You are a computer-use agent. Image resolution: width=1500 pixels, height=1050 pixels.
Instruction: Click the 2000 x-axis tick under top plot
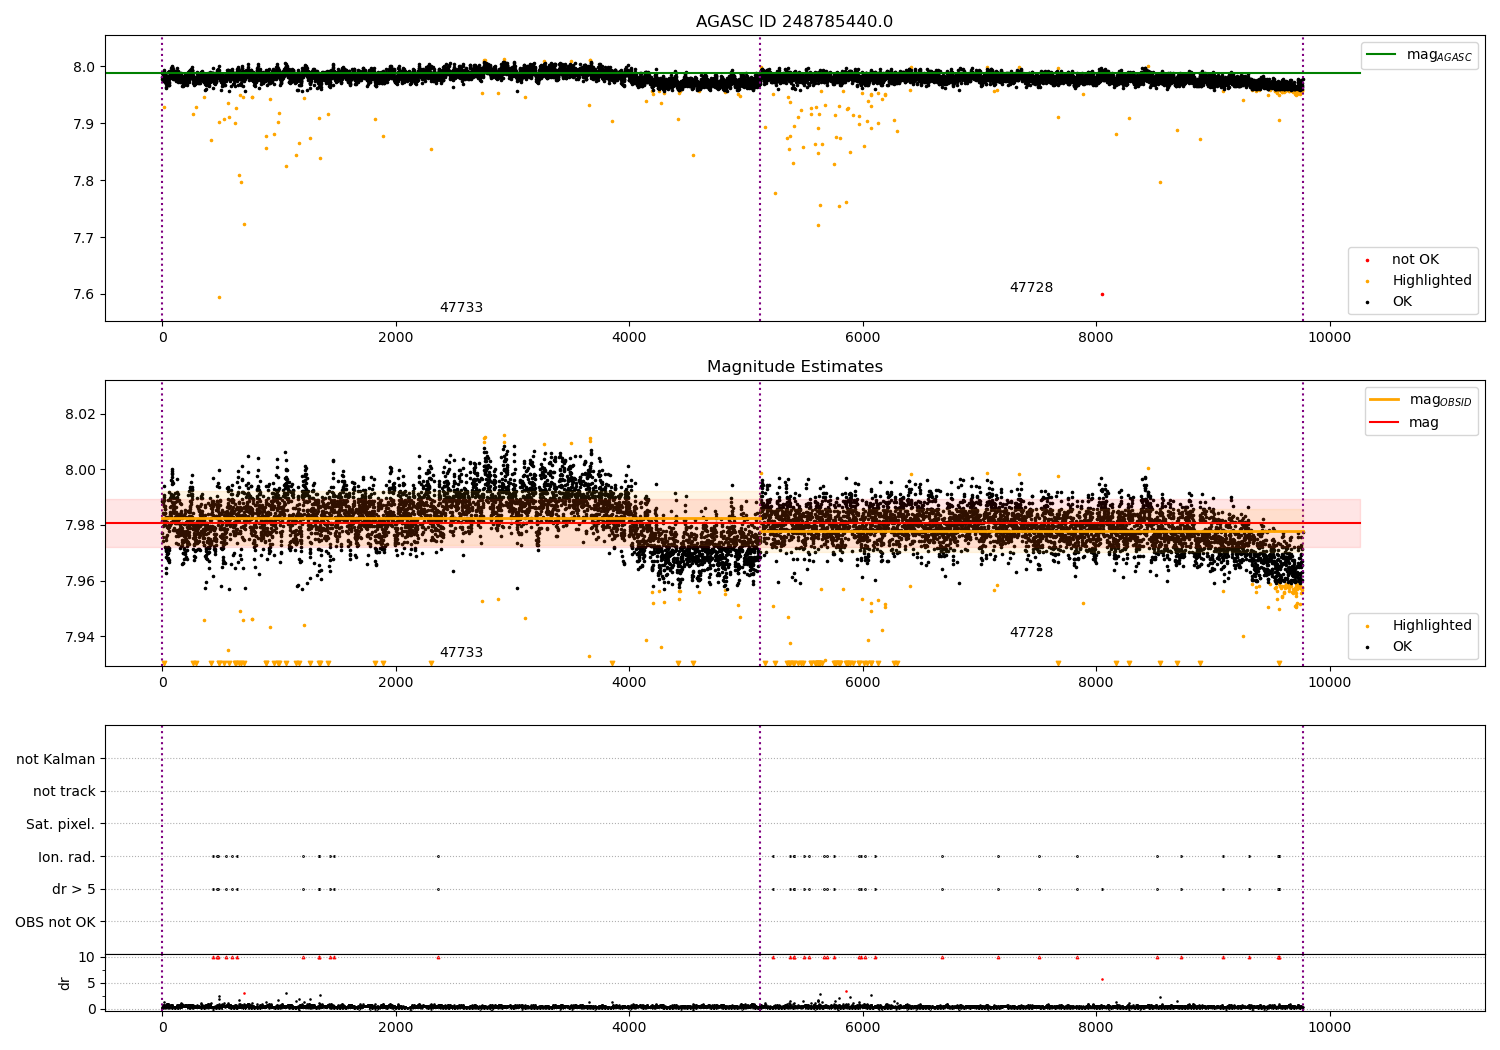pyautogui.click(x=396, y=338)
